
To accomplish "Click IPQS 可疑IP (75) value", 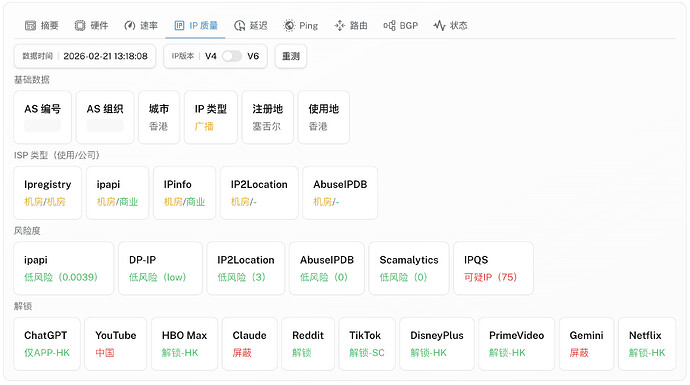I will tap(490, 277).
